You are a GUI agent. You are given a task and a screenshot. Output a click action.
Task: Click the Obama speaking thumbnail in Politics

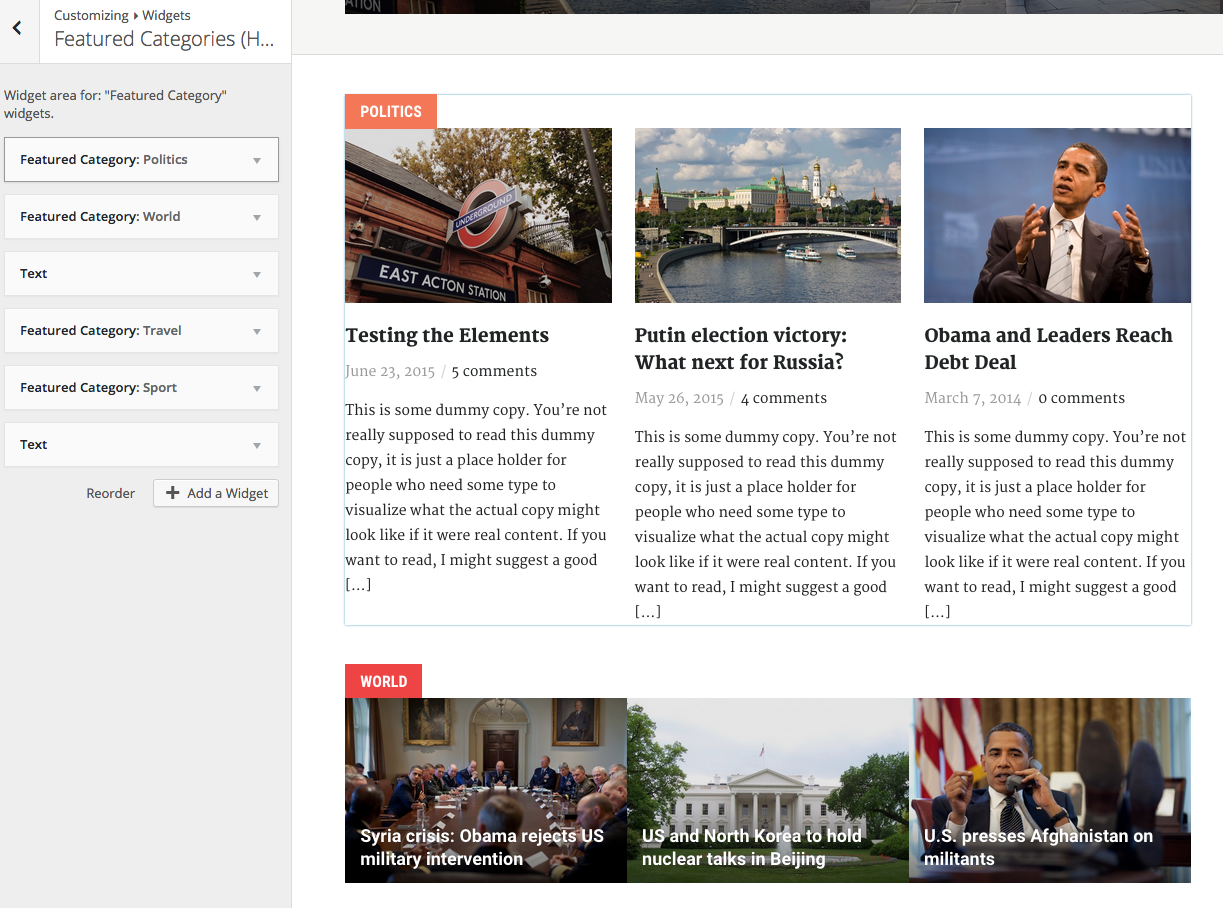tap(1057, 215)
